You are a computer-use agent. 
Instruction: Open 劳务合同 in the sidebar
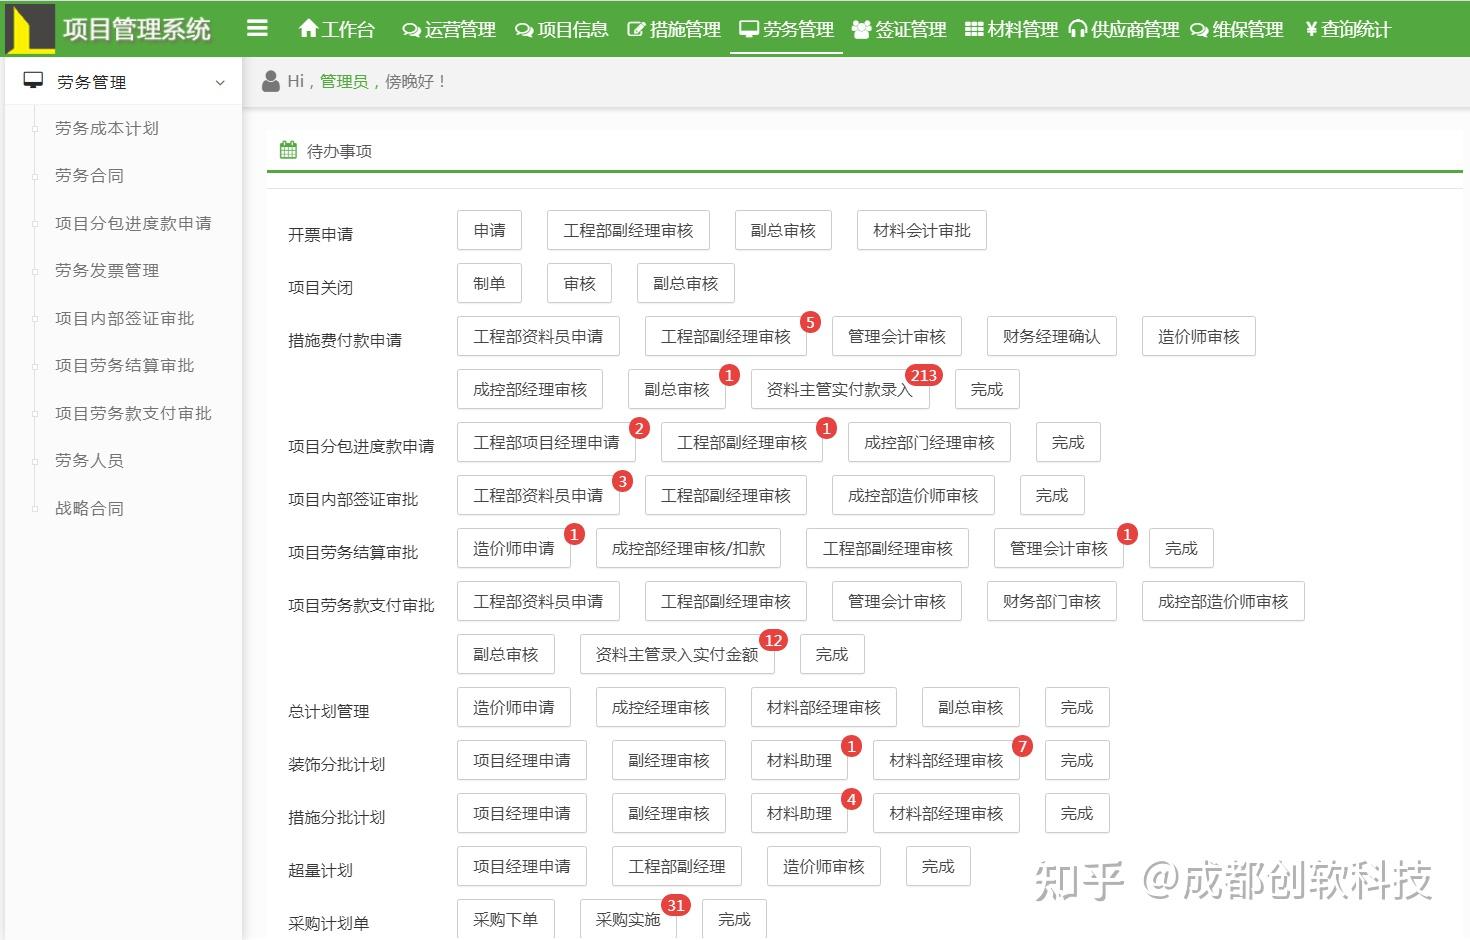tap(89, 175)
